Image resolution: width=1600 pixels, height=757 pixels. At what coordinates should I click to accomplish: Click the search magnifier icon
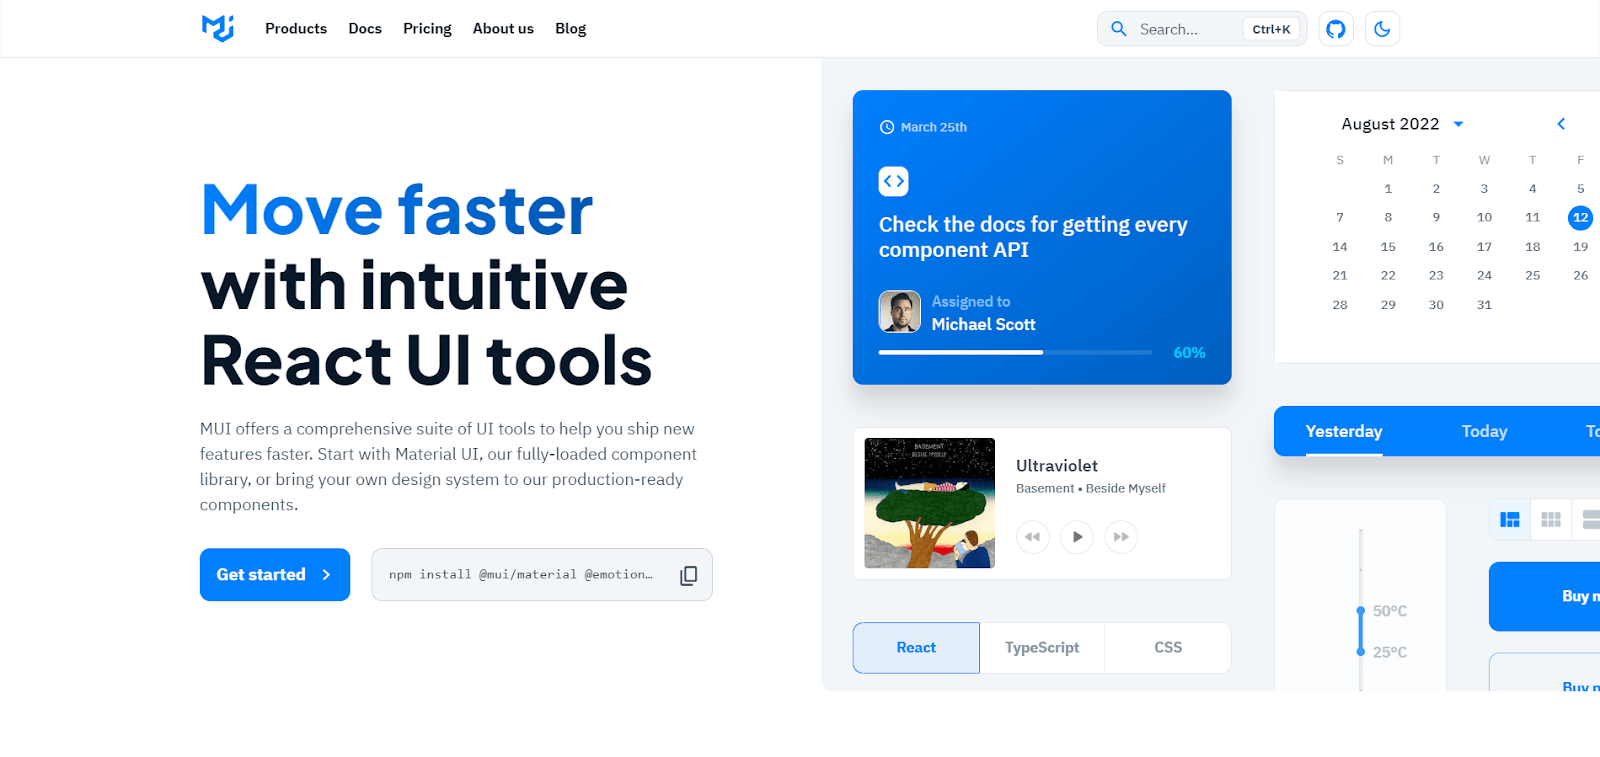[1119, 29]
